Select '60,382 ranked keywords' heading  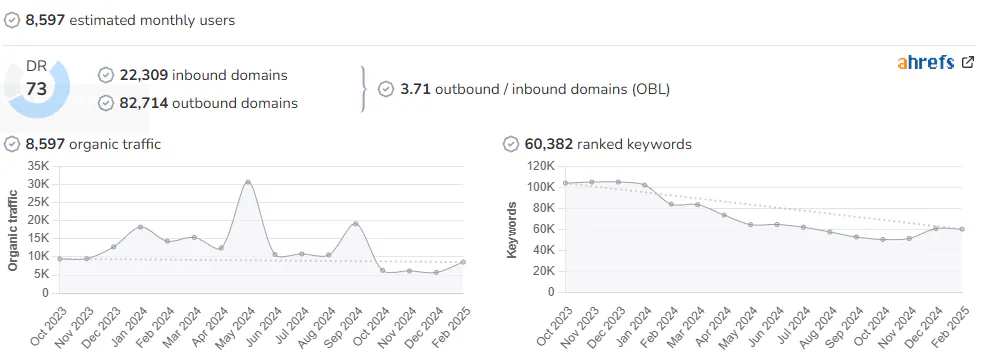click(x=608, y=144)
